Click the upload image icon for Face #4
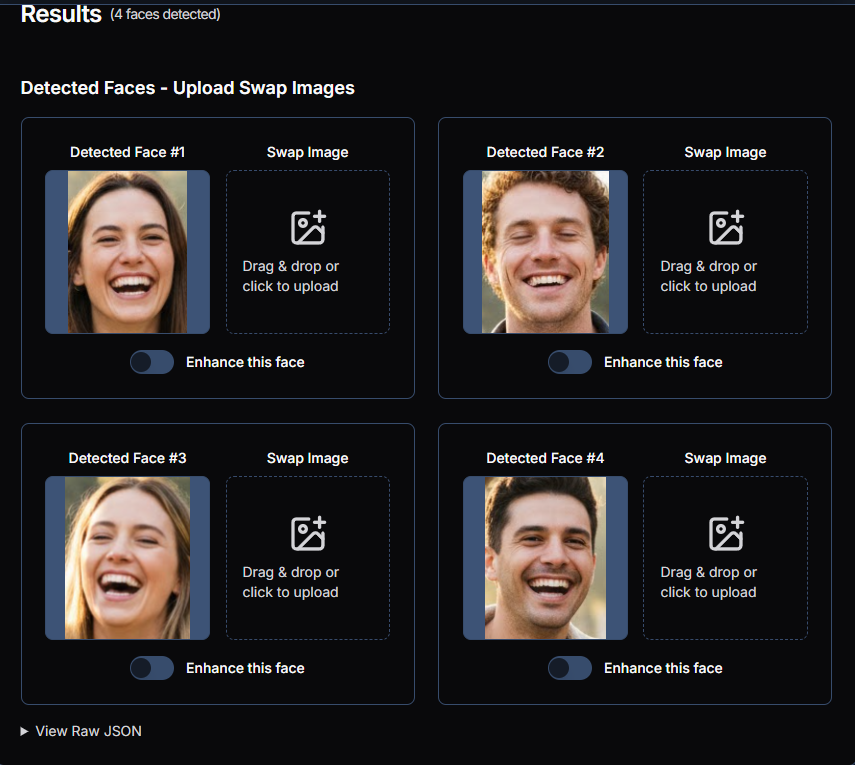This screenshot has height=765, width=855. pyautogui.click(x=725, y=534)
